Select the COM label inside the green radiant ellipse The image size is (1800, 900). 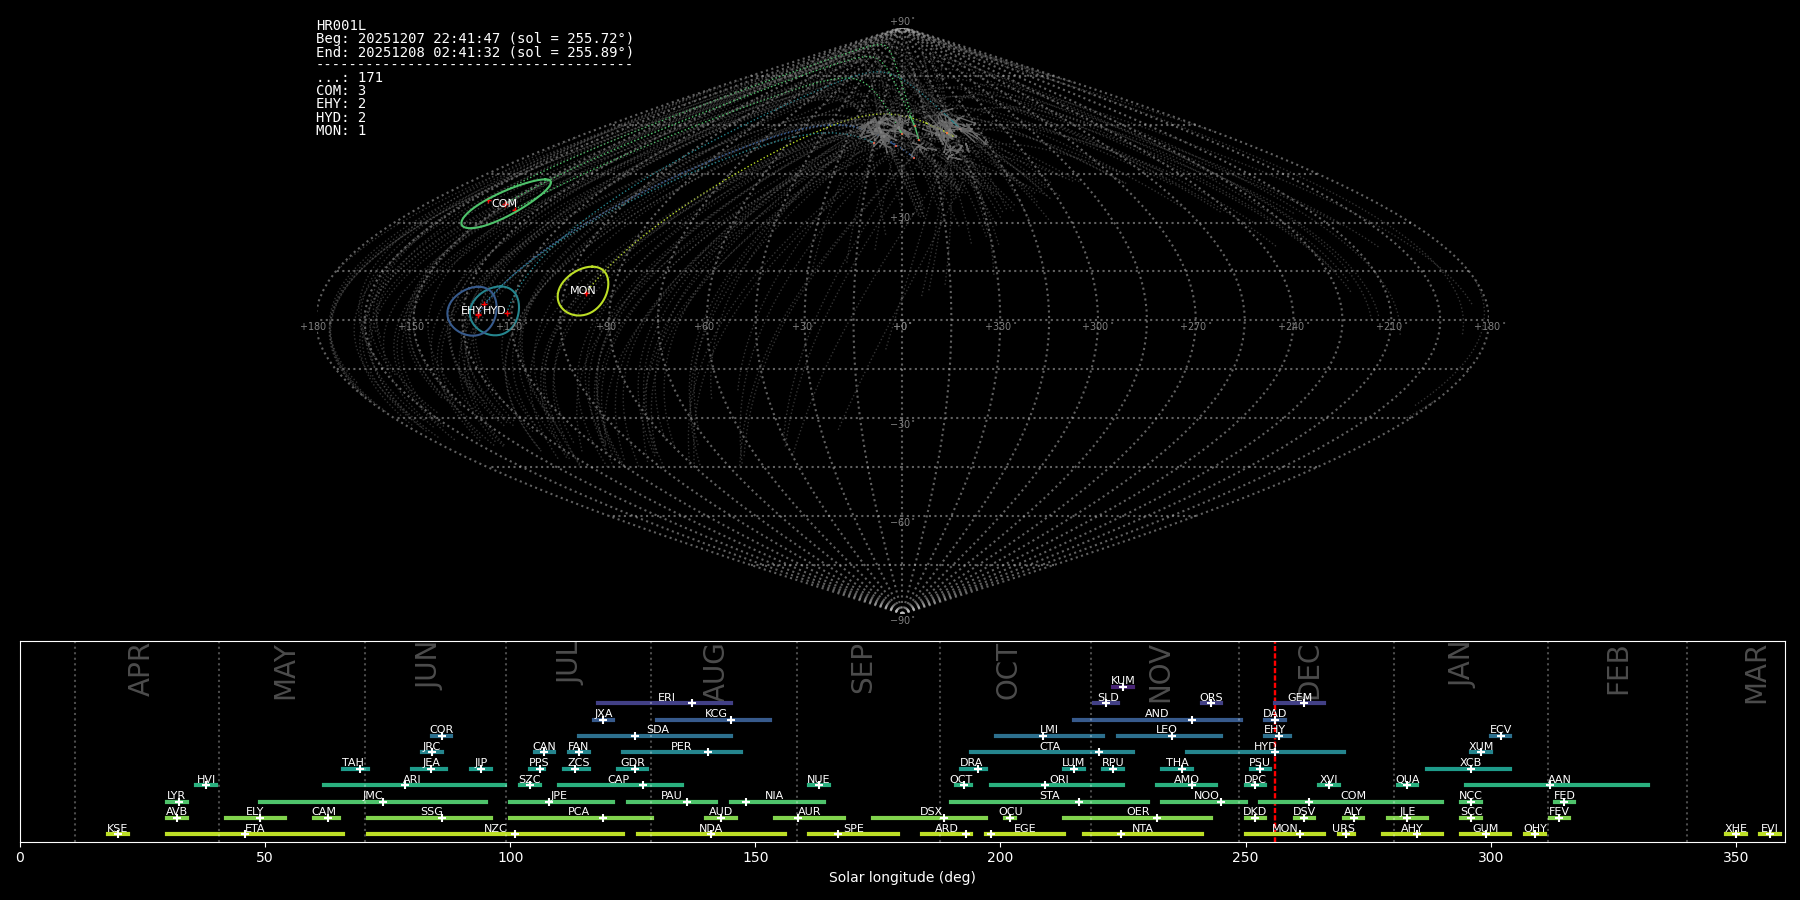pyautogui.click(x=504, y=204)
